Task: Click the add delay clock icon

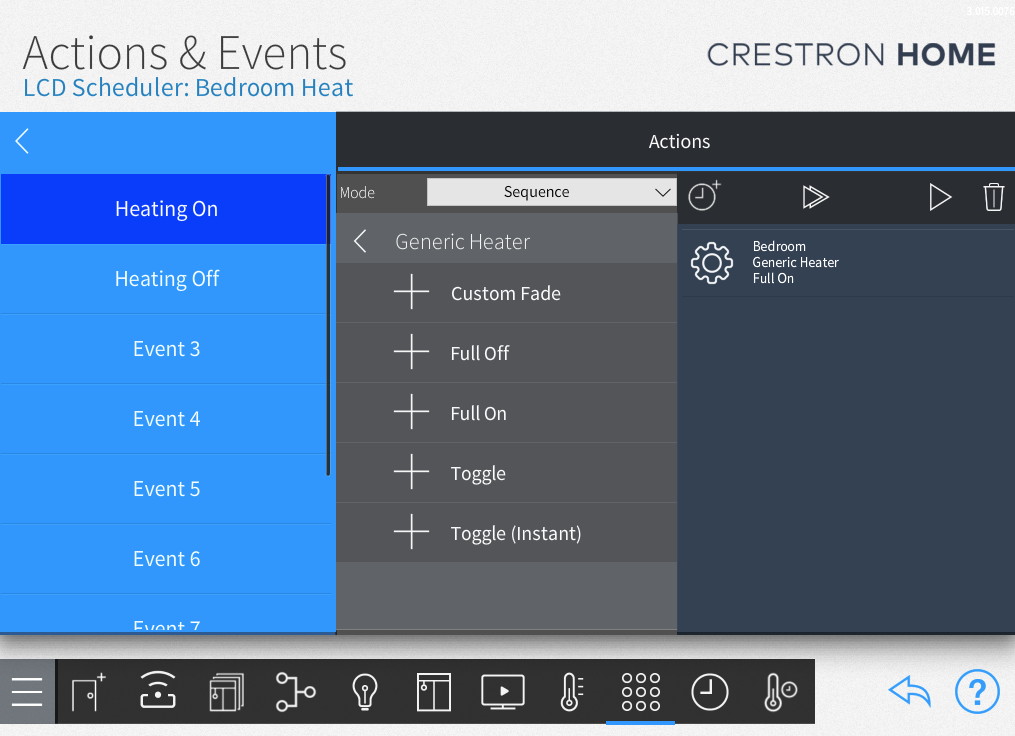Action: point(704,196)
